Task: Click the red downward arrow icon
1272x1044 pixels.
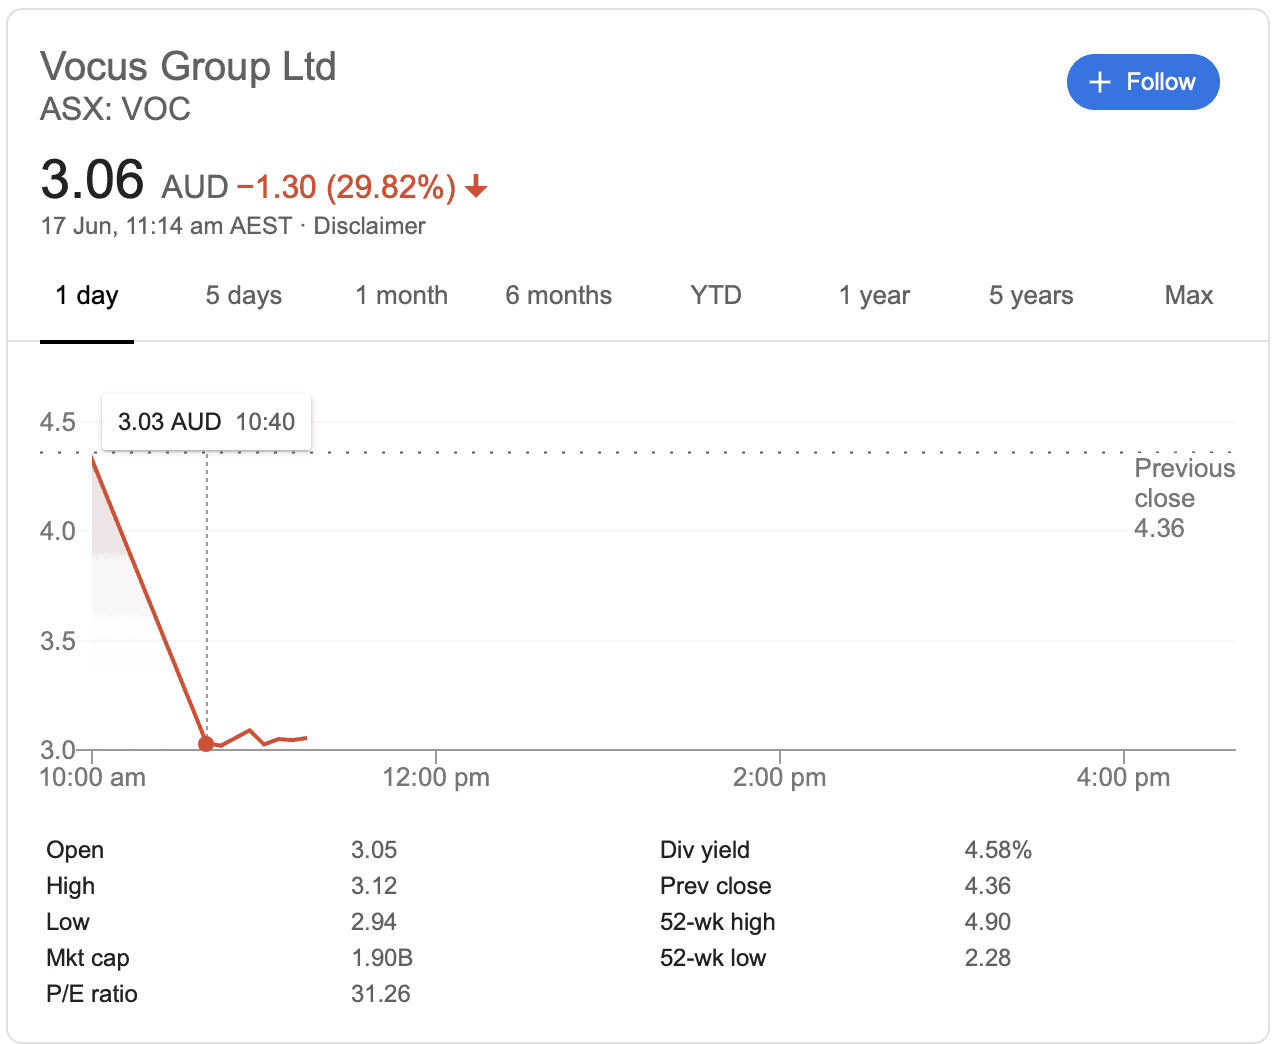Action: tap(477, 186)
